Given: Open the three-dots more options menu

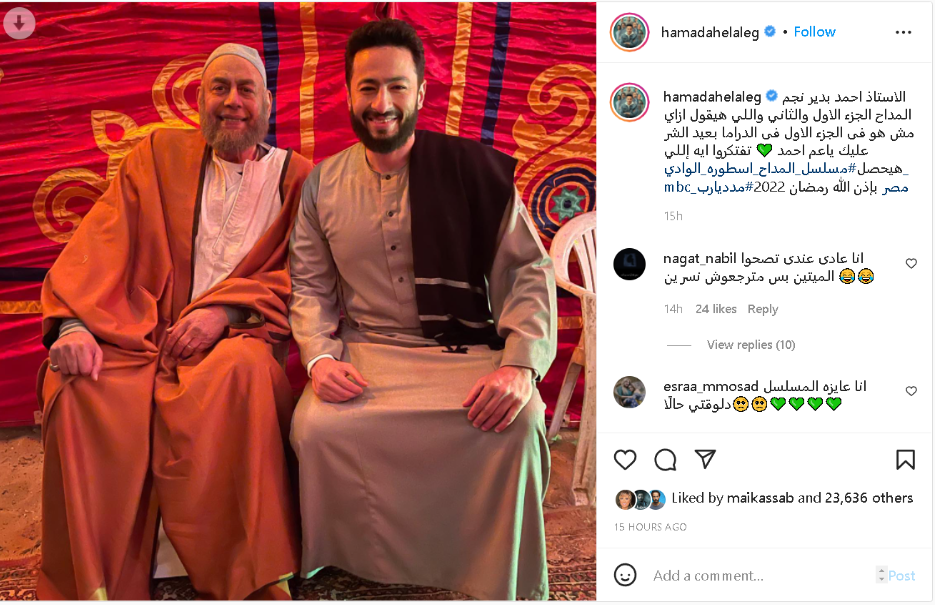Looking at the screenshot, I should (903, 32).
